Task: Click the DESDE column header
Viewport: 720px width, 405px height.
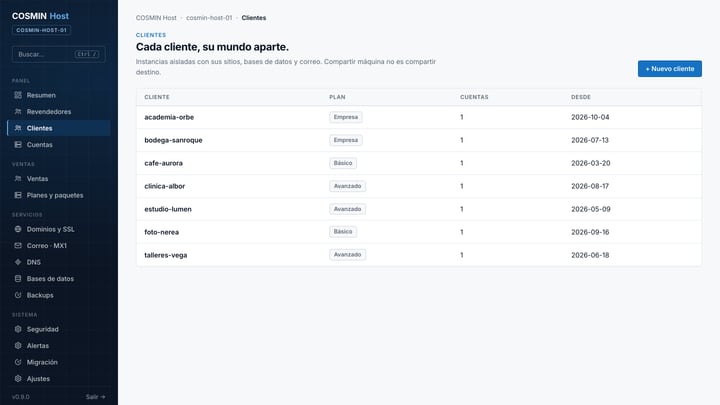Action: 581,97
